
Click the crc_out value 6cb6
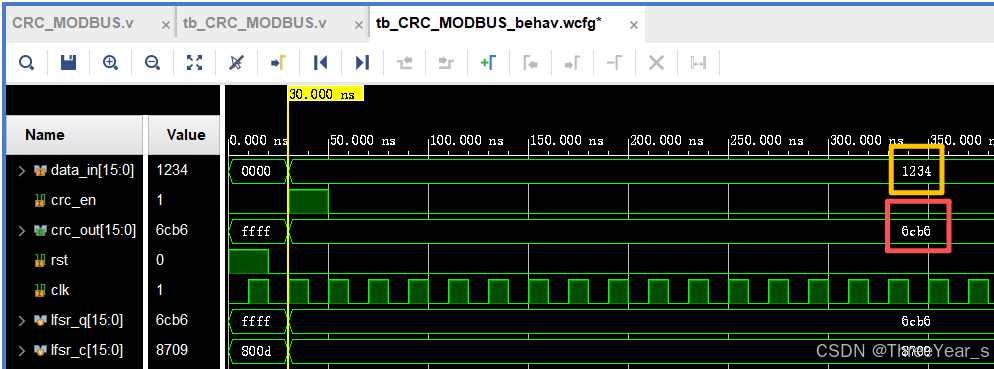point(171,231)
